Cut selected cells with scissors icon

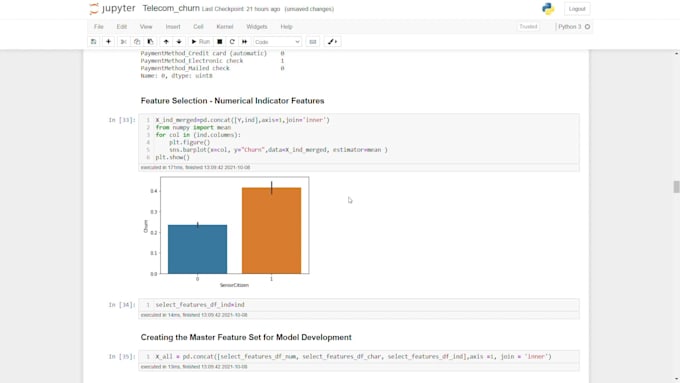124,42
